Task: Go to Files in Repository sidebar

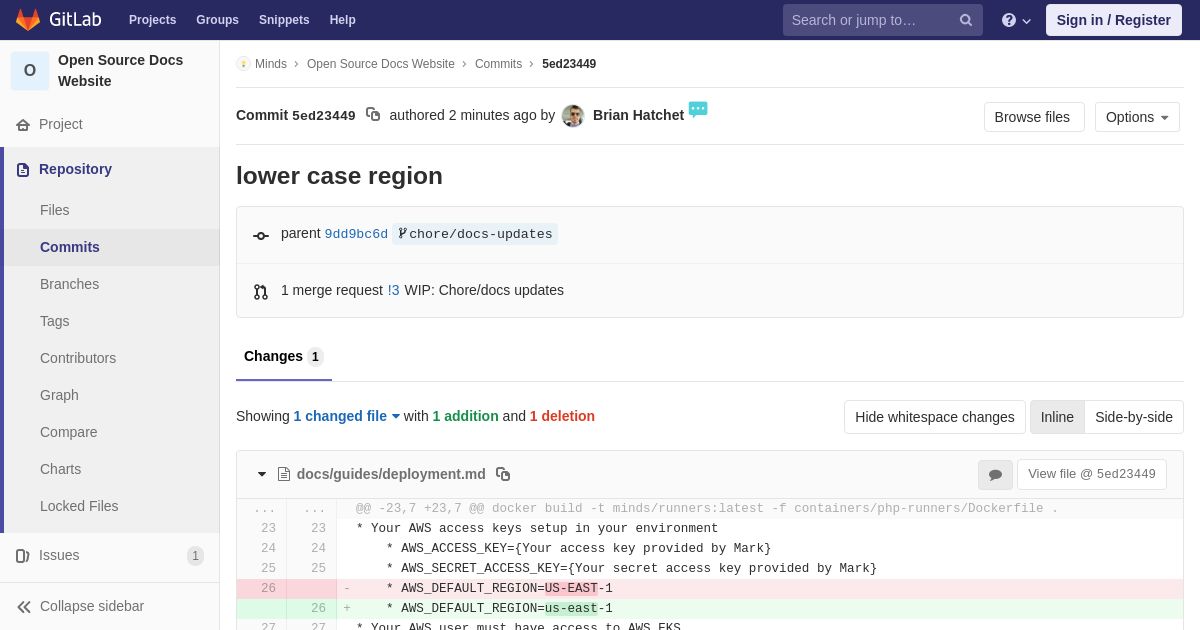Action: tap(55, 210)
